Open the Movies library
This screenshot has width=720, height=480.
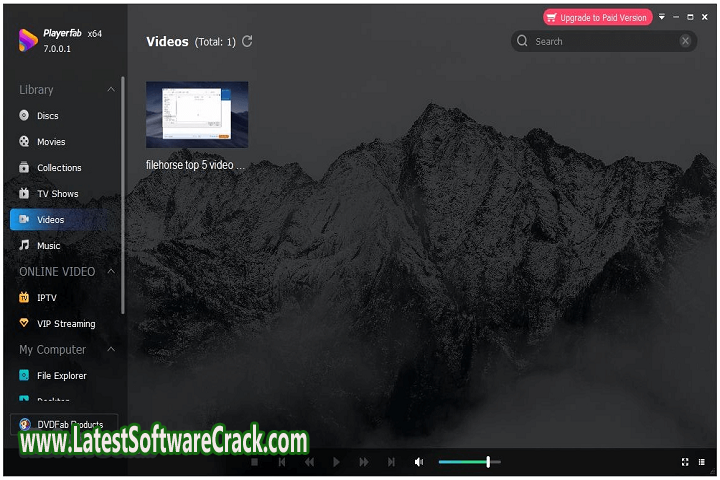pyautogui.click(x=51, y=142)
